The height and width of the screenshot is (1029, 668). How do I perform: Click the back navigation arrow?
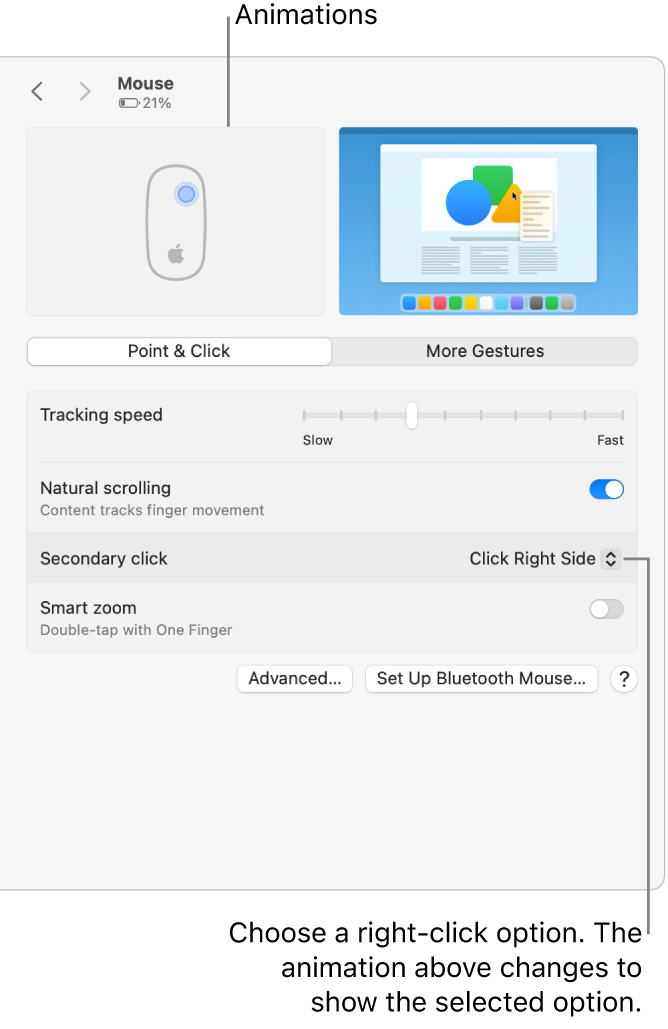click(37, 91)
